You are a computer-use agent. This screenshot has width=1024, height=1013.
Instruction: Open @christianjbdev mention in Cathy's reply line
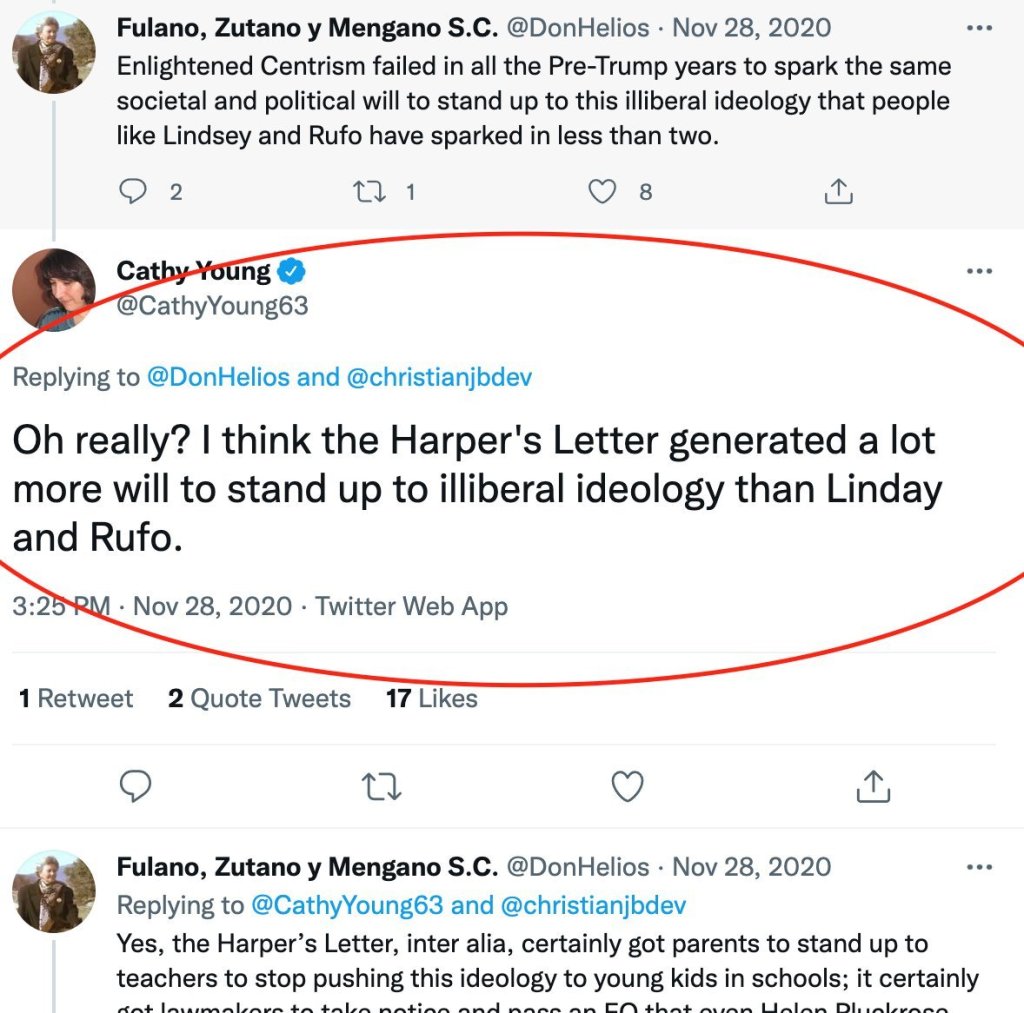tap(439, 377)
